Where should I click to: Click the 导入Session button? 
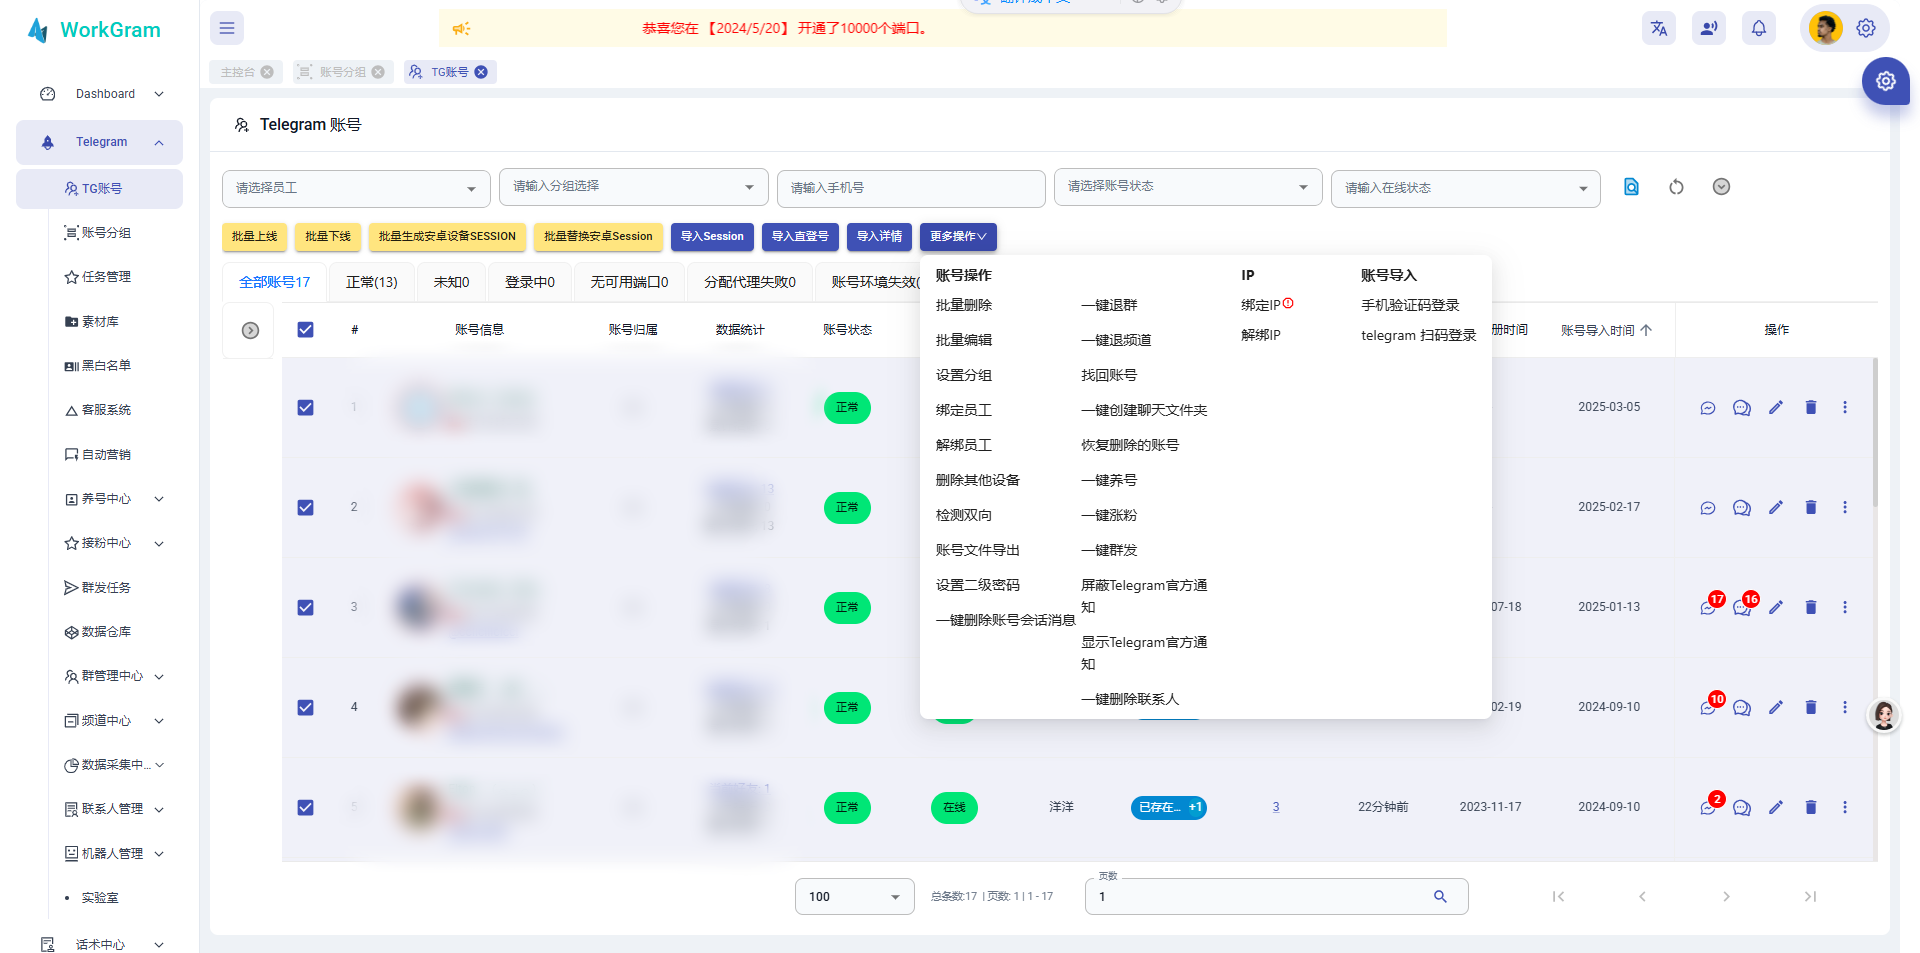(712, 236)
